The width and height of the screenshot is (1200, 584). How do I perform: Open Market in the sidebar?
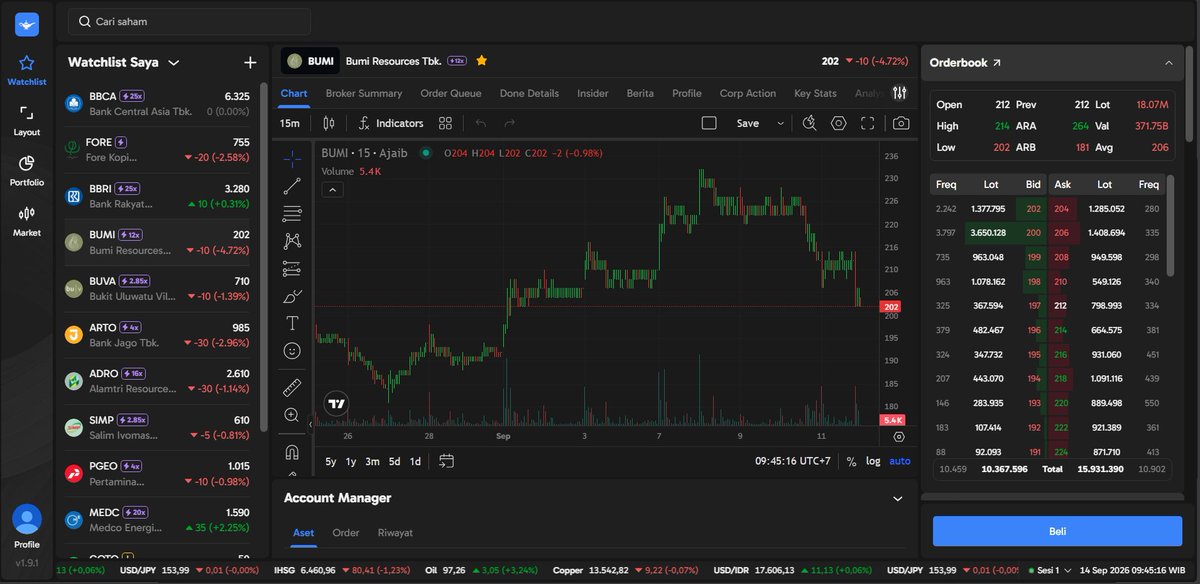[x=27, y=221]
